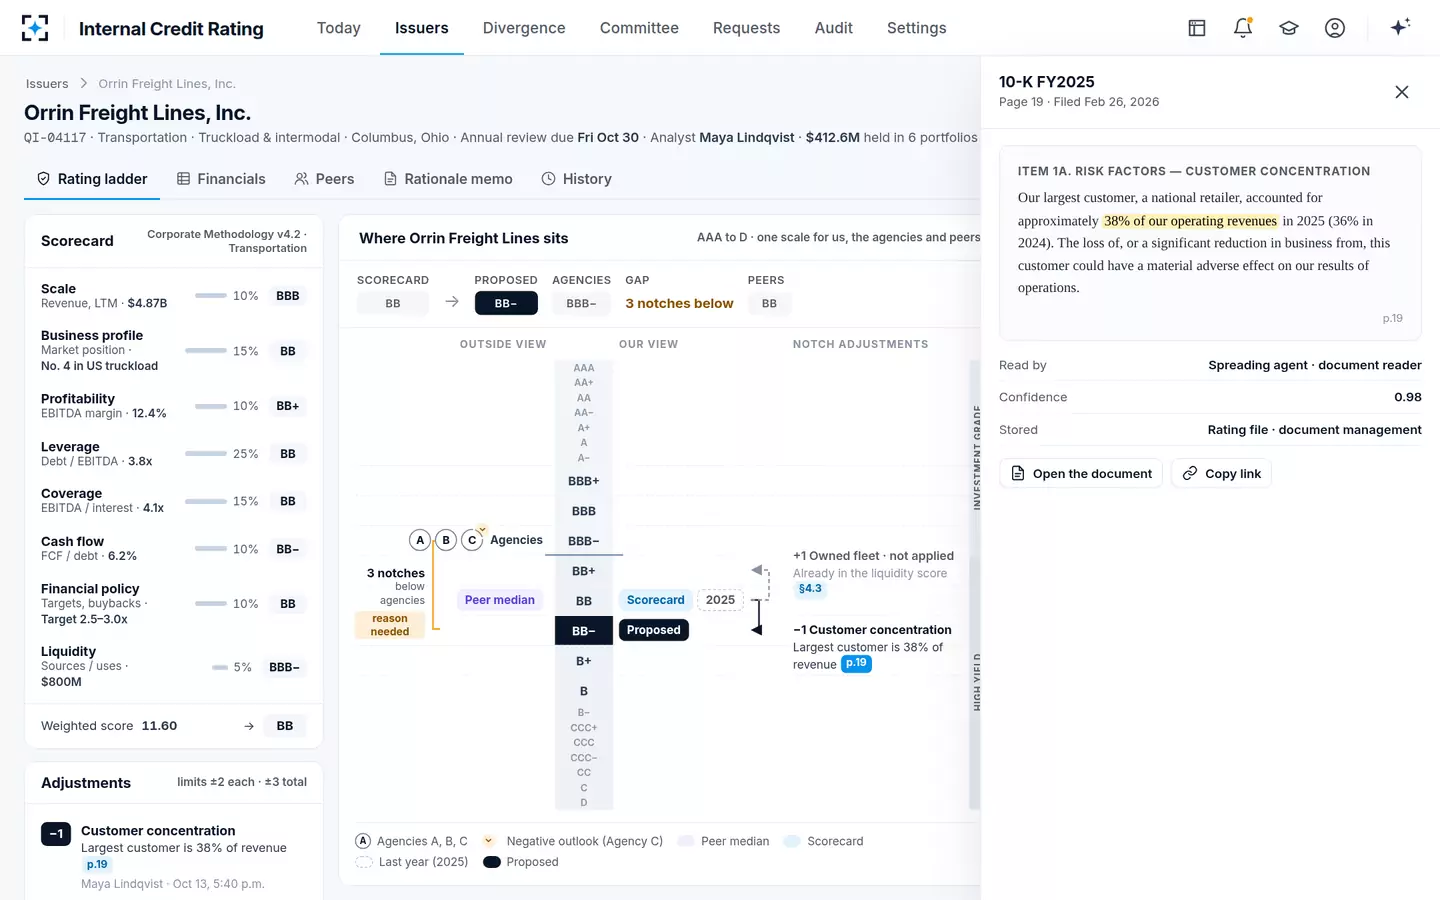The width and height of the screenshot is (1440, 900).
Task: Open the user account icon
Action: (1335, 28)
